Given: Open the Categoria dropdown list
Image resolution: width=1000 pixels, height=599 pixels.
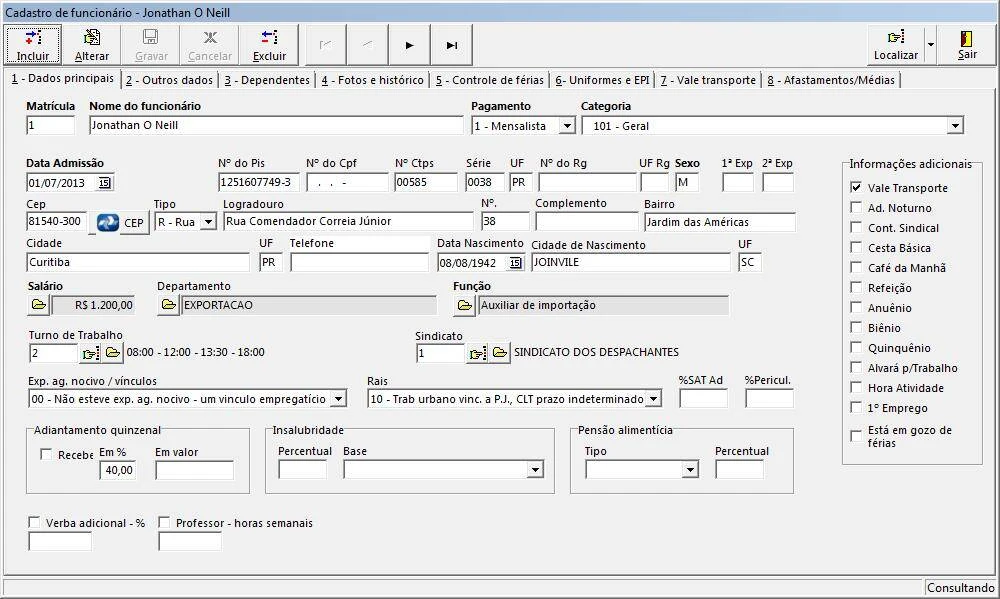Looking at the screenshot, I should (955, 126).
